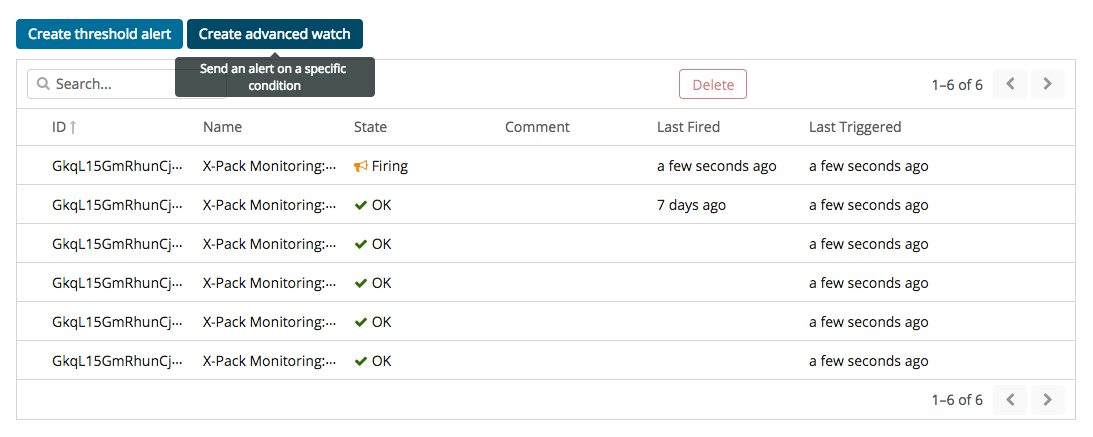Screen dimensions: 1093x437
Task: Click the megaphone icon in the Firing row
Action: (x=361, y=166)
